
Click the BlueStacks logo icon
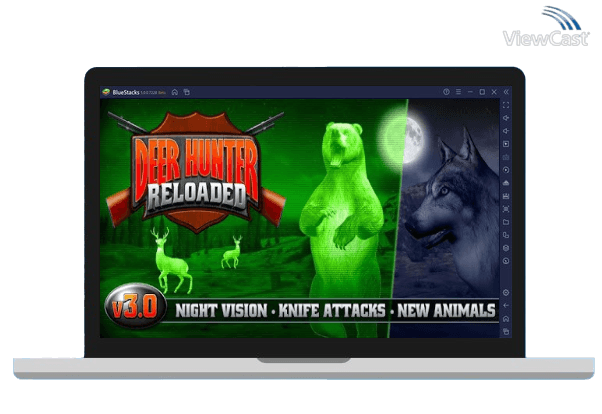click(x=106, y=92)
